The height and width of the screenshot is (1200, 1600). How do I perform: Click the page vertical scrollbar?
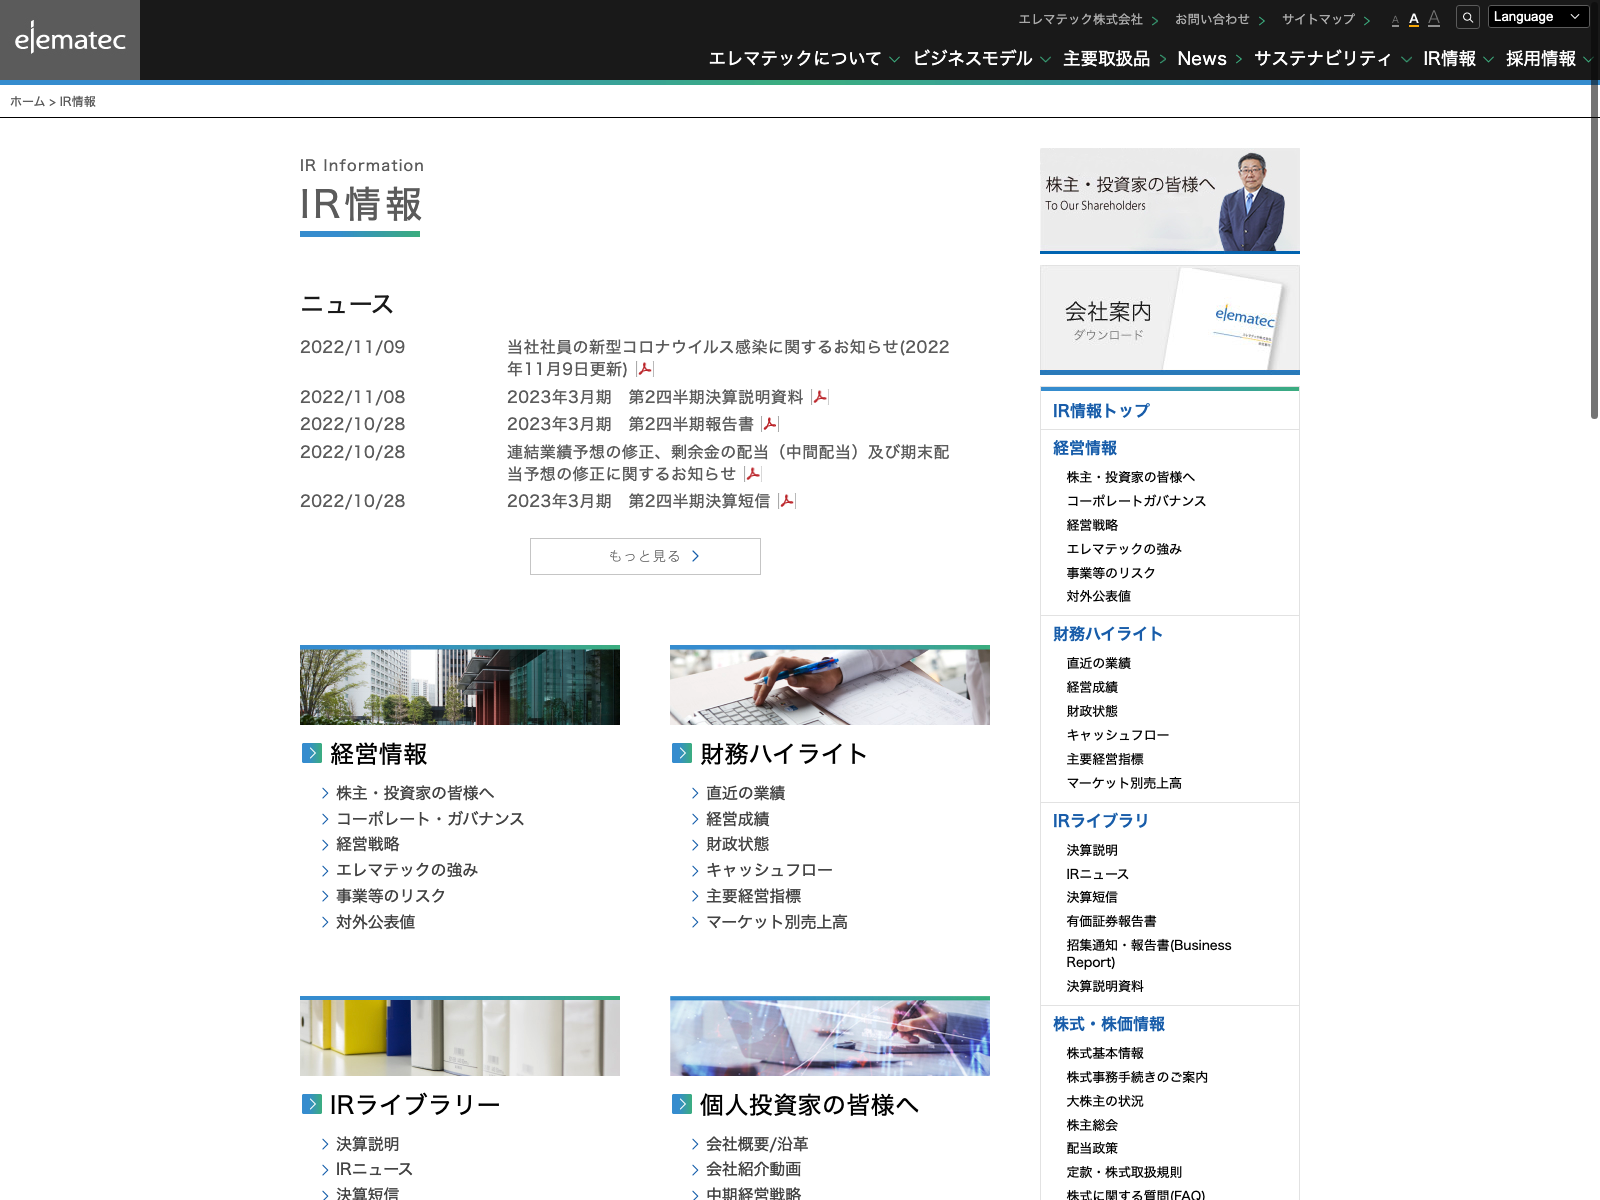pyautogui.click(x=1594, y=250)
